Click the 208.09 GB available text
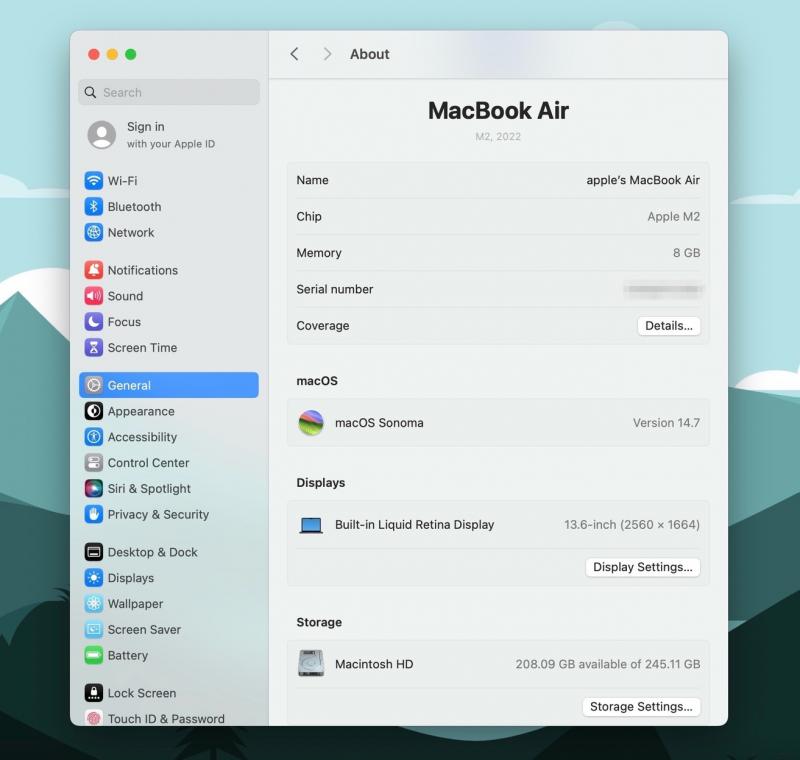This screenshot has height=760, width=800. (608, 664)
